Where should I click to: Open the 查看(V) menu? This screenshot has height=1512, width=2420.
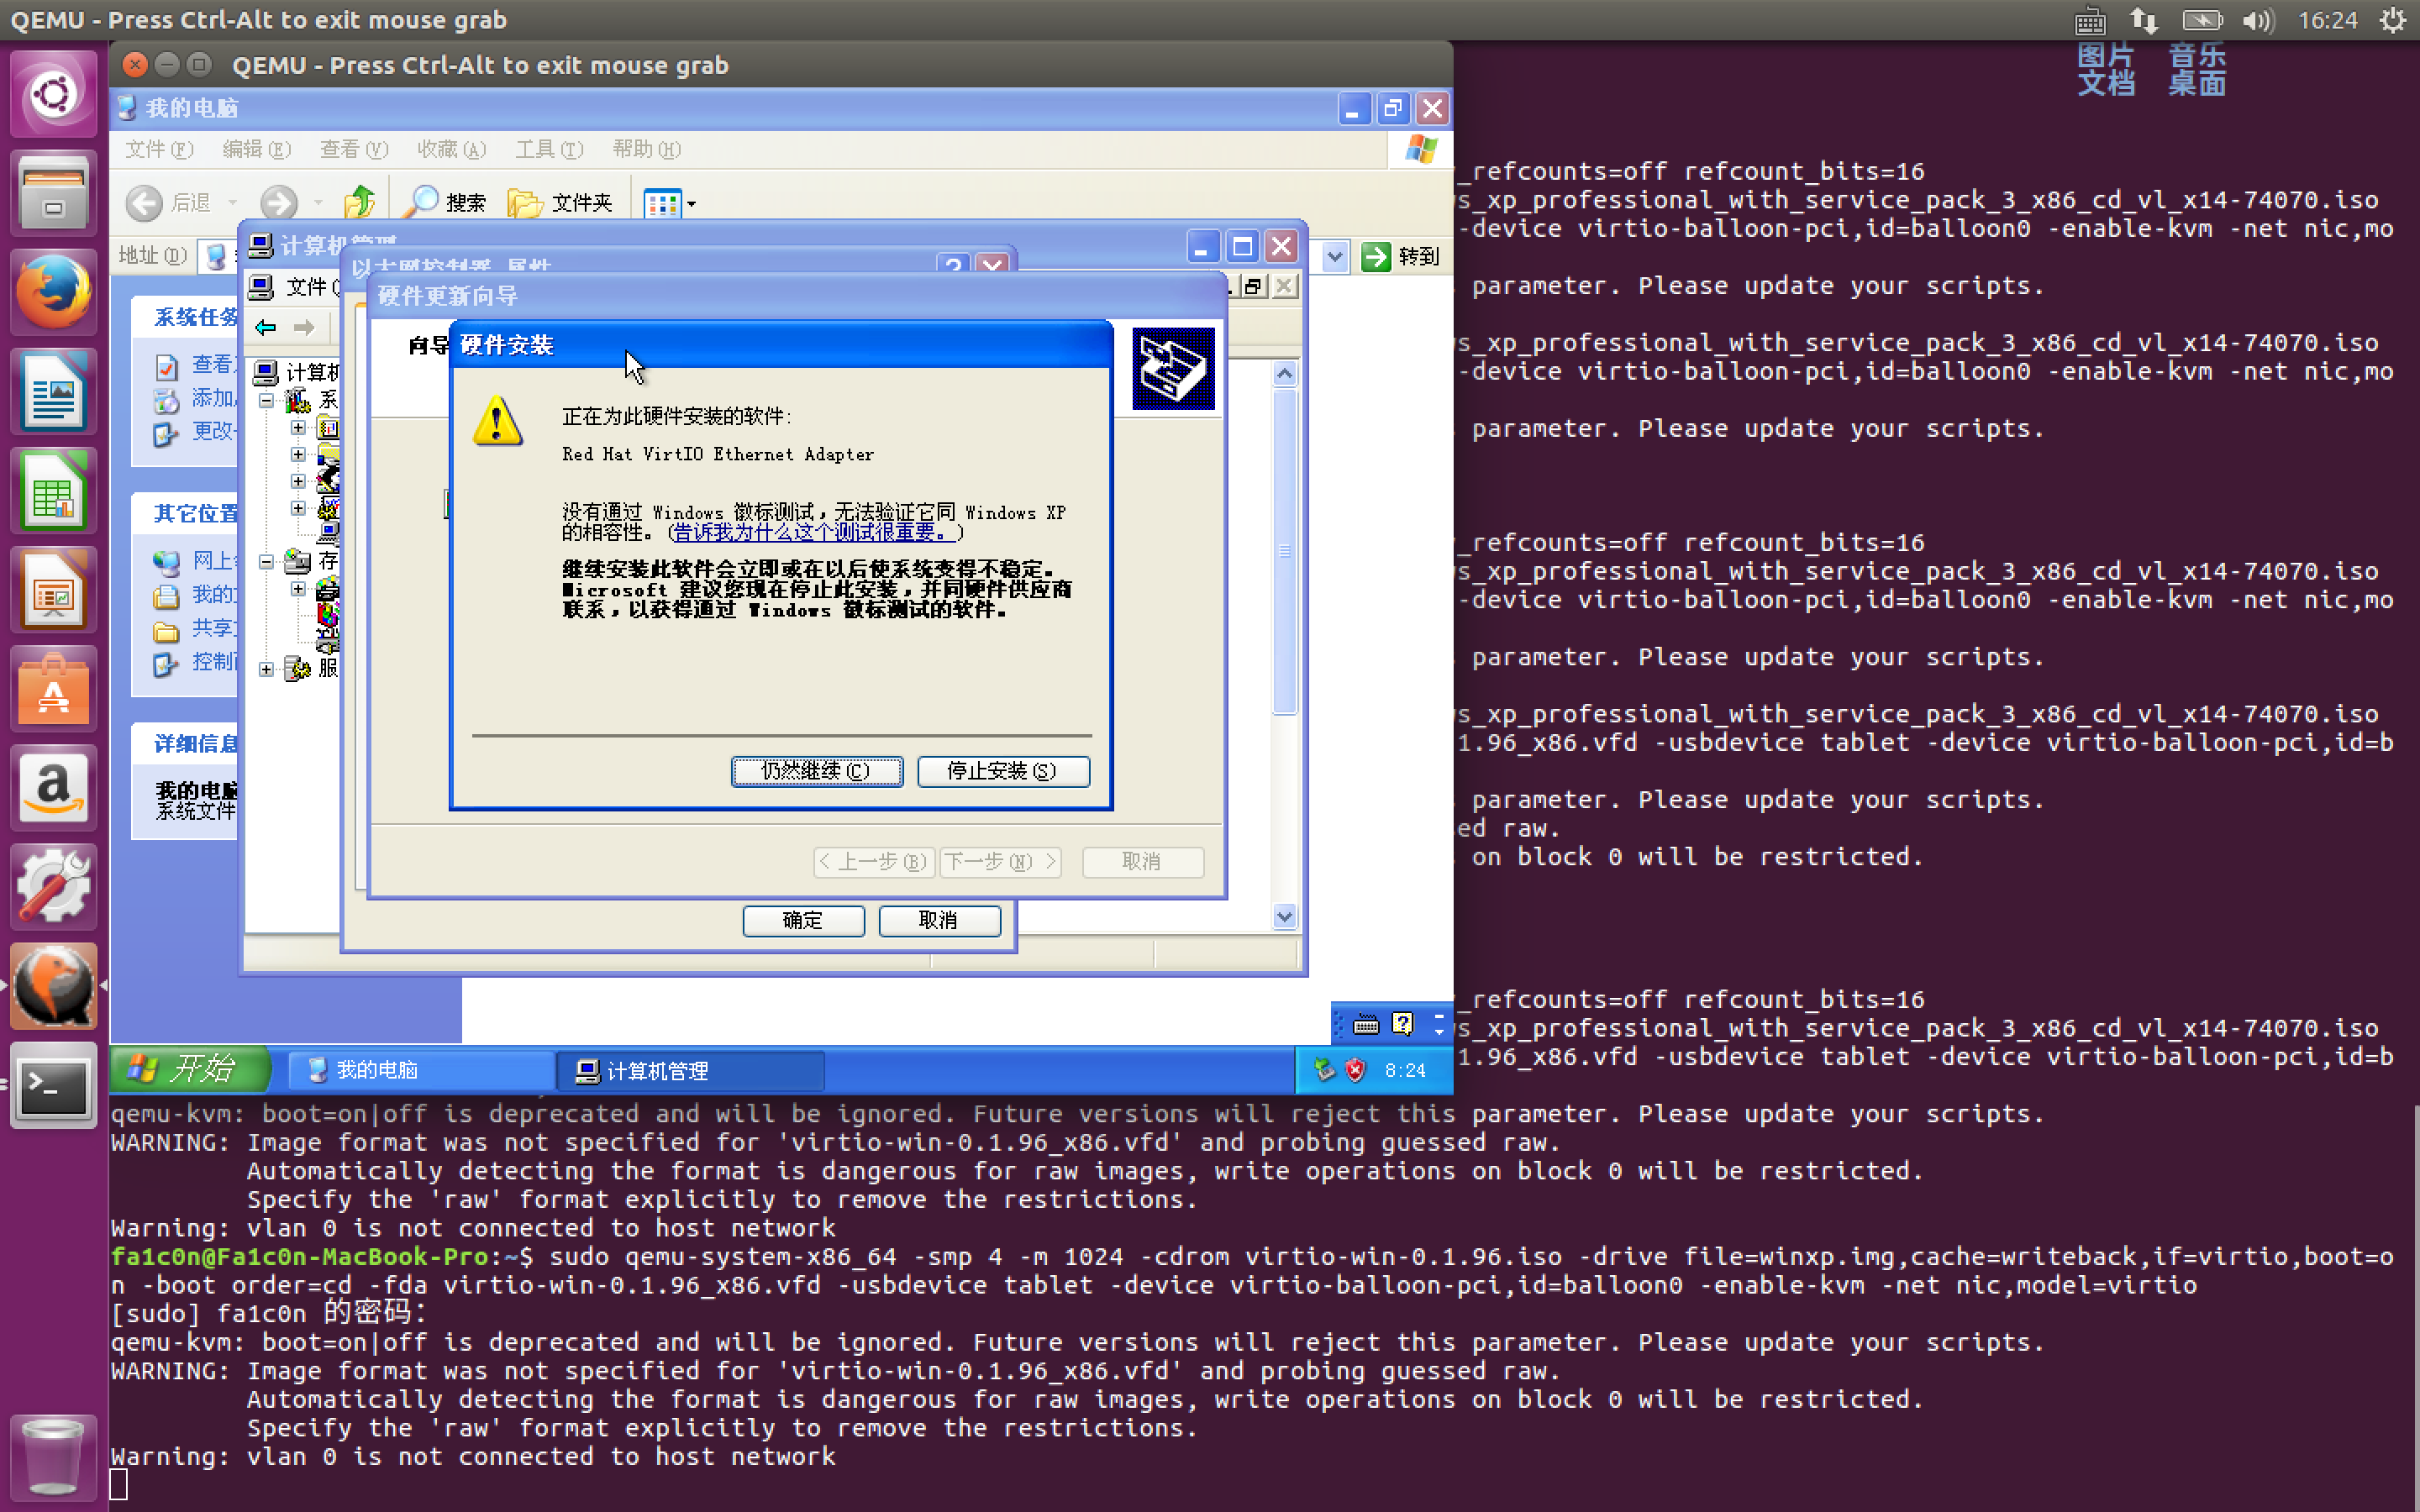353,149
